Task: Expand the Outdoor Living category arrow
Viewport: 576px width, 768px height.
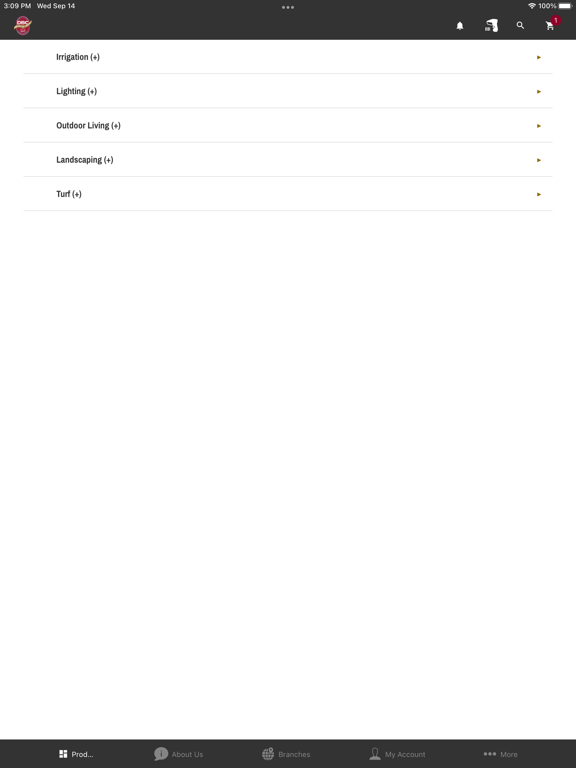Action: pos(539,126)
